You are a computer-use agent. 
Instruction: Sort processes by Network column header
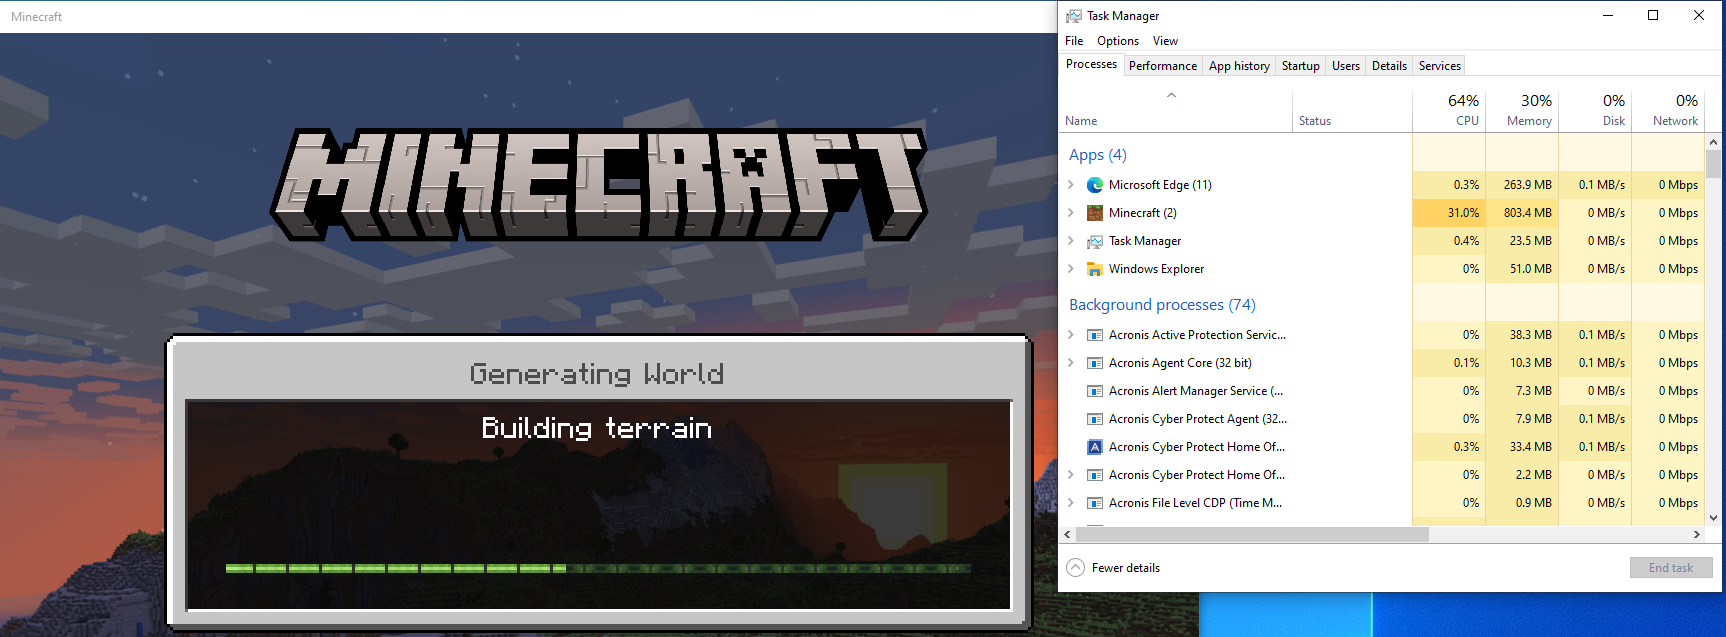[x=1668, y=110]
